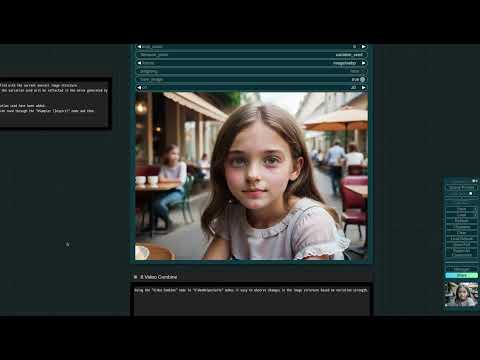
Task: Increase loop_count with its right arrow
Action: (364, 47)
